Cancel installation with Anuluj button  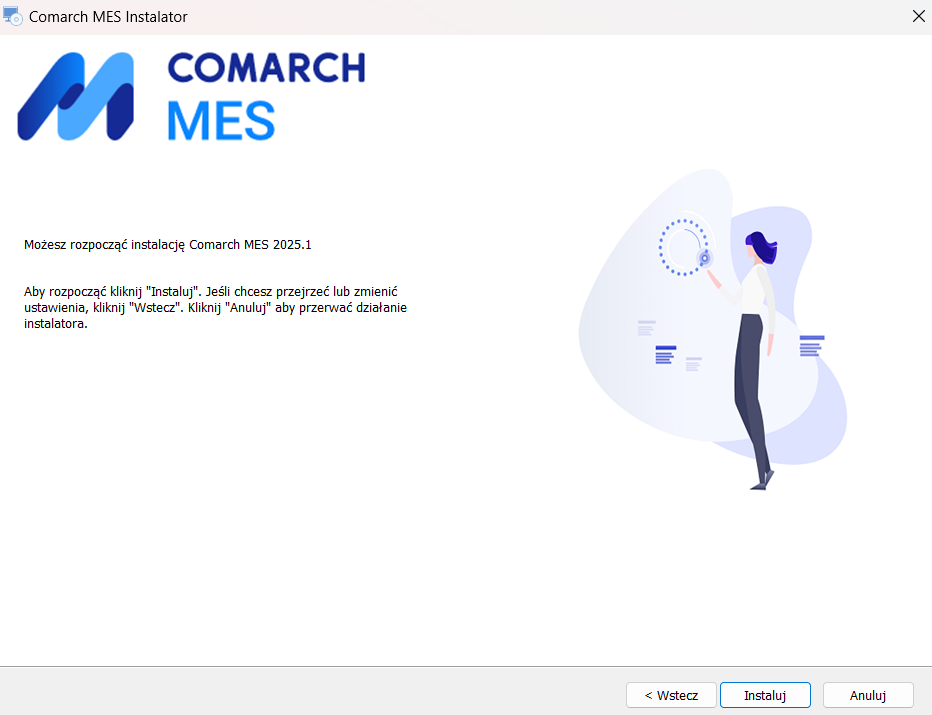pos(868,695)
